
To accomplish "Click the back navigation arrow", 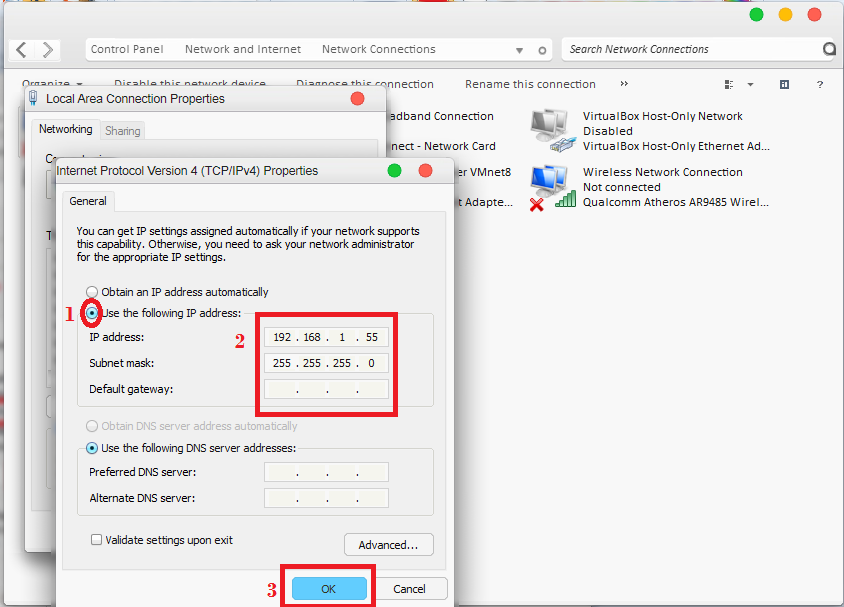I will (20, 49).
